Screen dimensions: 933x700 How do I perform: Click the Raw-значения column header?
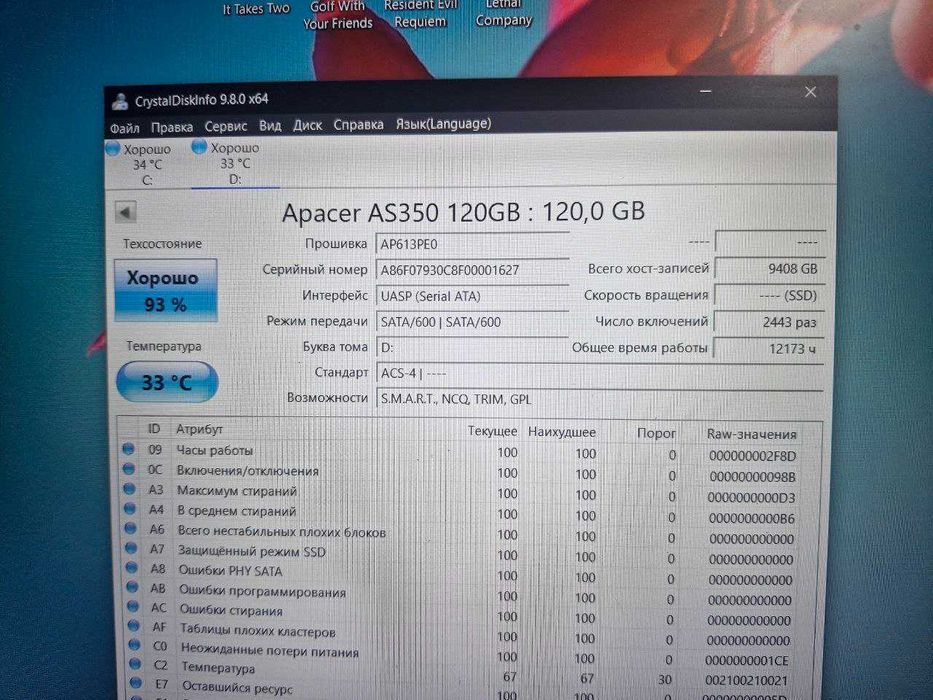[x=752, y=434]
